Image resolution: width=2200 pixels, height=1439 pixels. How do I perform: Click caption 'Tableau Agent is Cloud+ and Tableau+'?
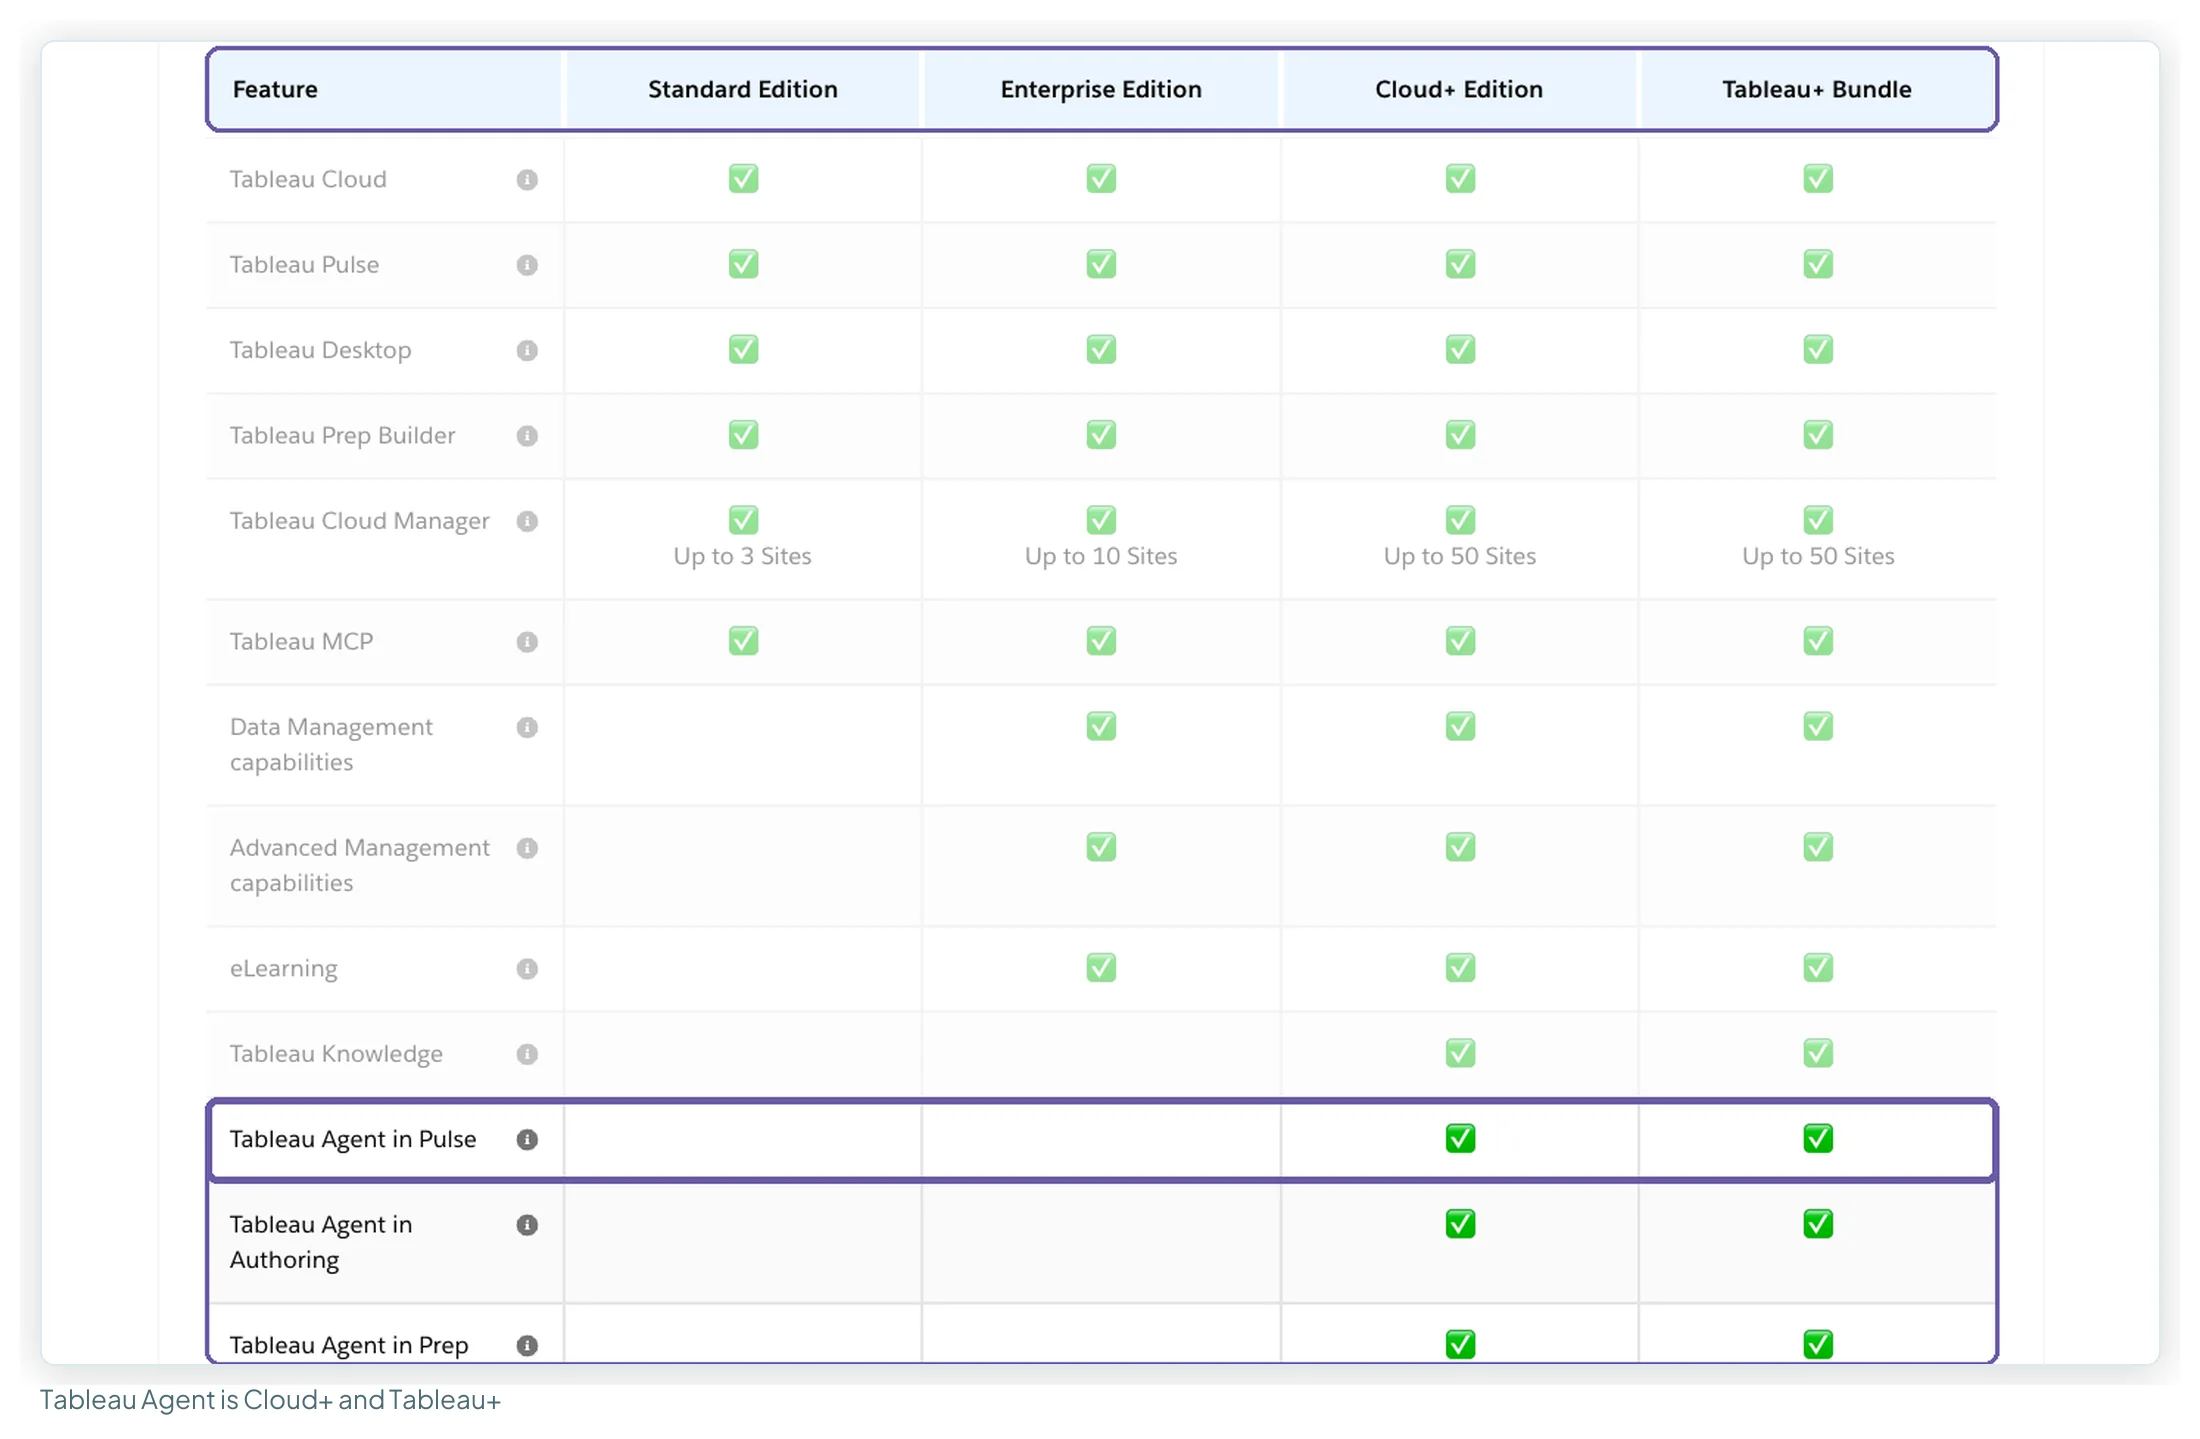(x=270, y=1400)
